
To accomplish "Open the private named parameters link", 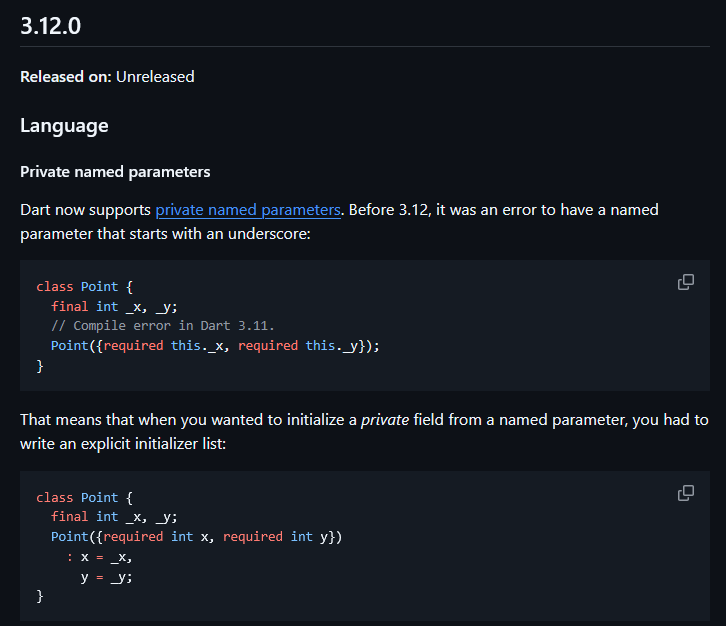I will click(248, 210).
